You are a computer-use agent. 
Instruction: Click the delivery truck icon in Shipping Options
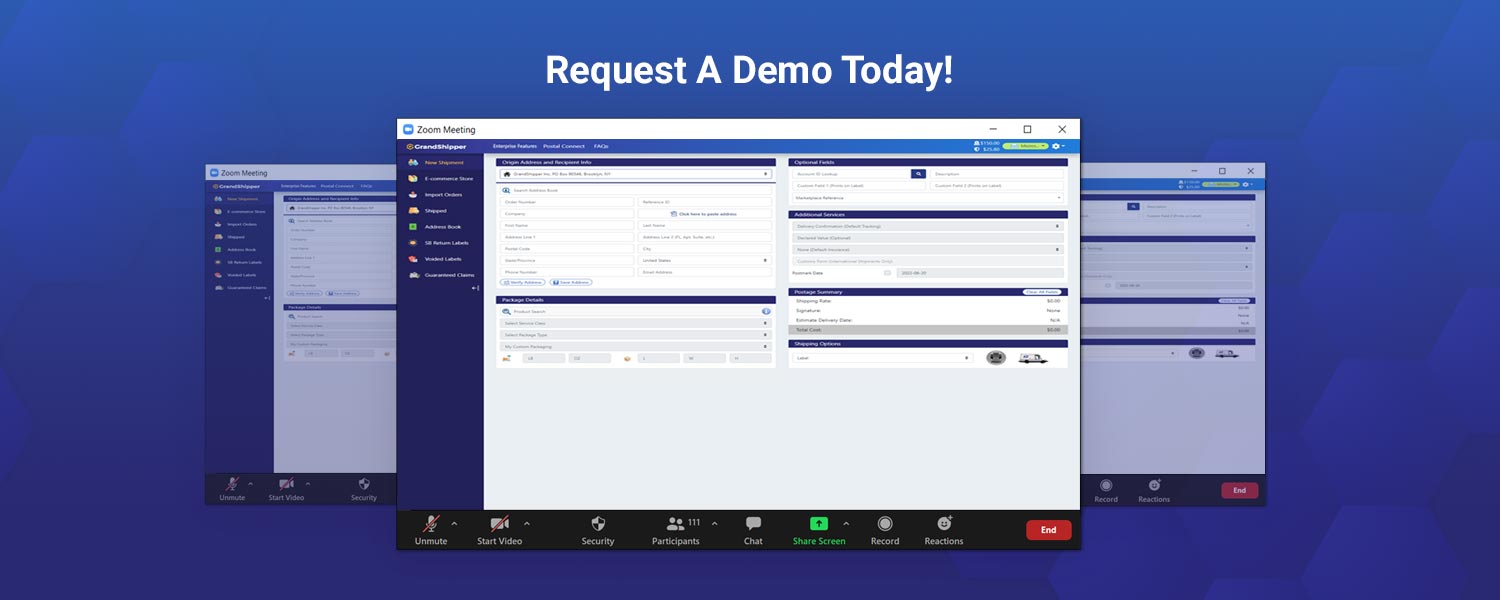1033,357
